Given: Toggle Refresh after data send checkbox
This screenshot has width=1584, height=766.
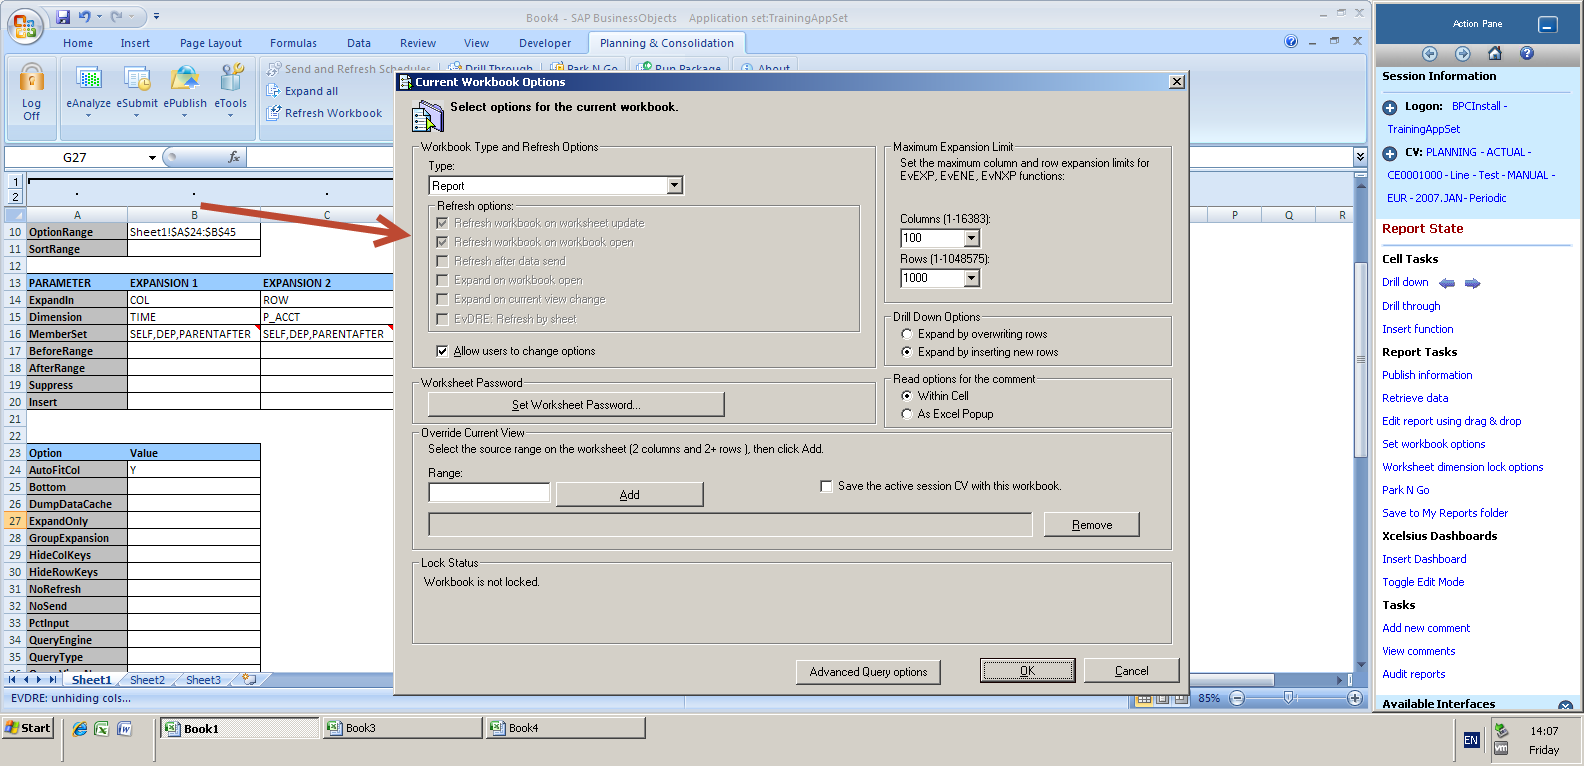Looking at the screenshot, I should (442, 261).
